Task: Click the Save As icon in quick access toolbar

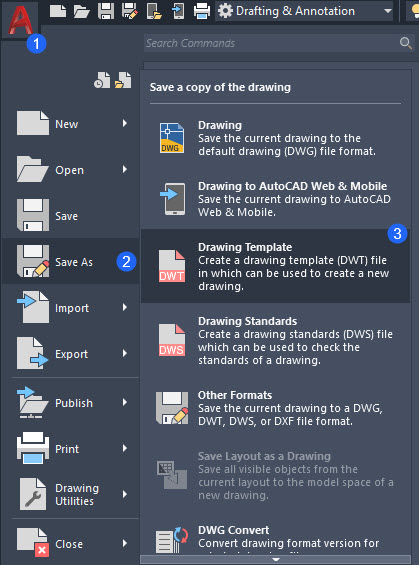Action: [x=130, y=11]
